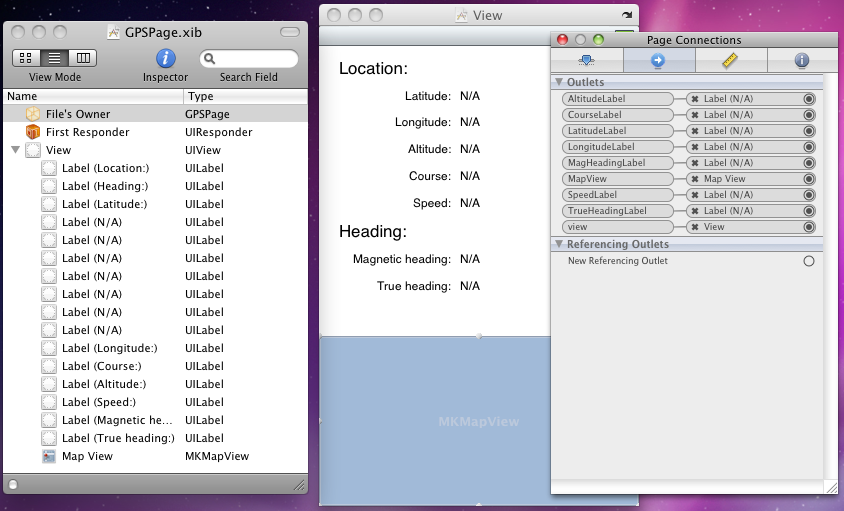Image resolution: width=844 pixels, height=511 pixels.
Task: Select Label (Latitude:) in the object list
Action: pos(156,204)
